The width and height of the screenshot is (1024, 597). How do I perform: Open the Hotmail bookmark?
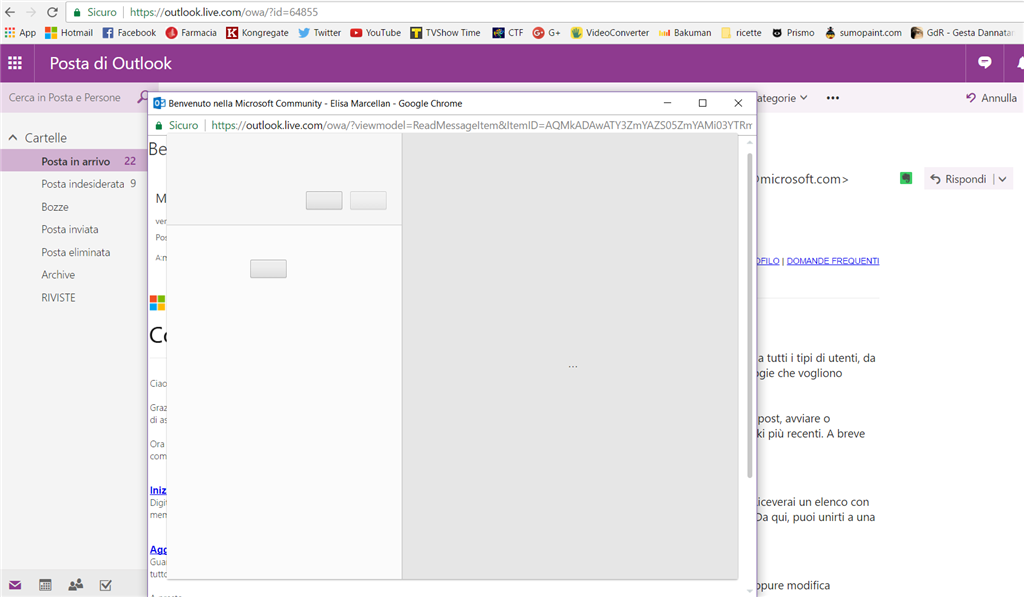click(x=69, y=33)
